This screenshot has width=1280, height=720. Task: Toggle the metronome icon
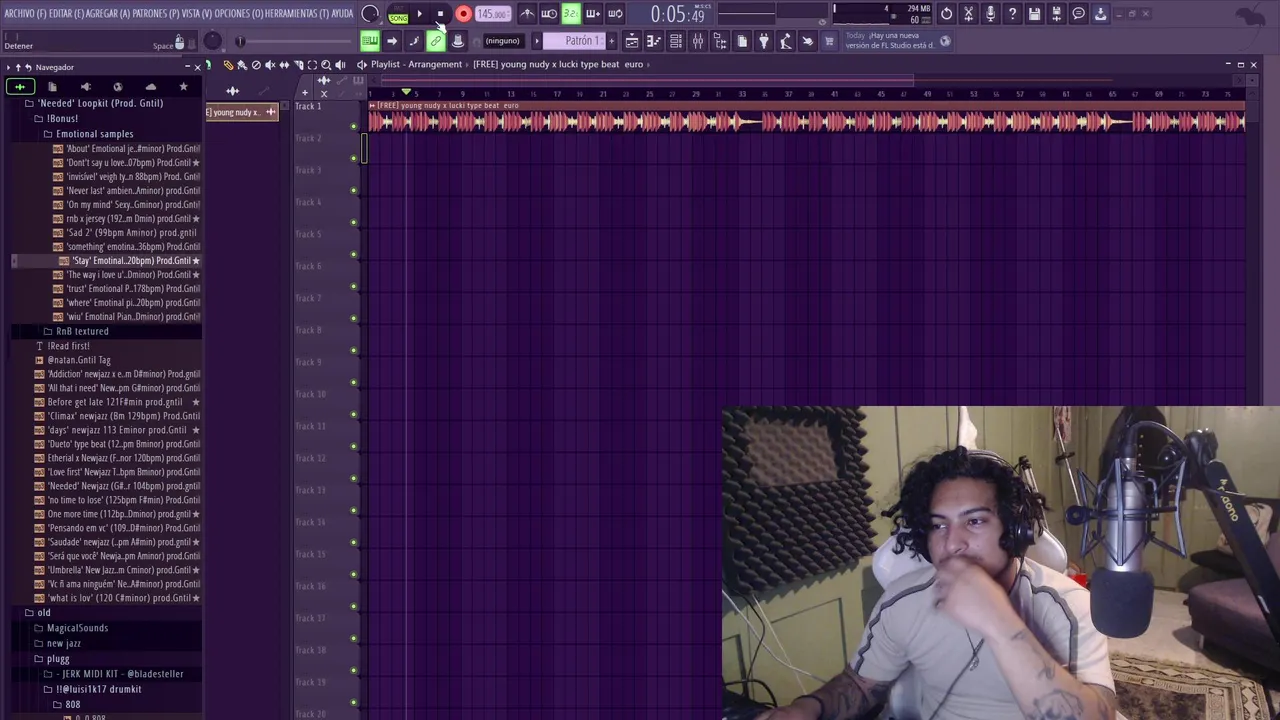point(527,14)
